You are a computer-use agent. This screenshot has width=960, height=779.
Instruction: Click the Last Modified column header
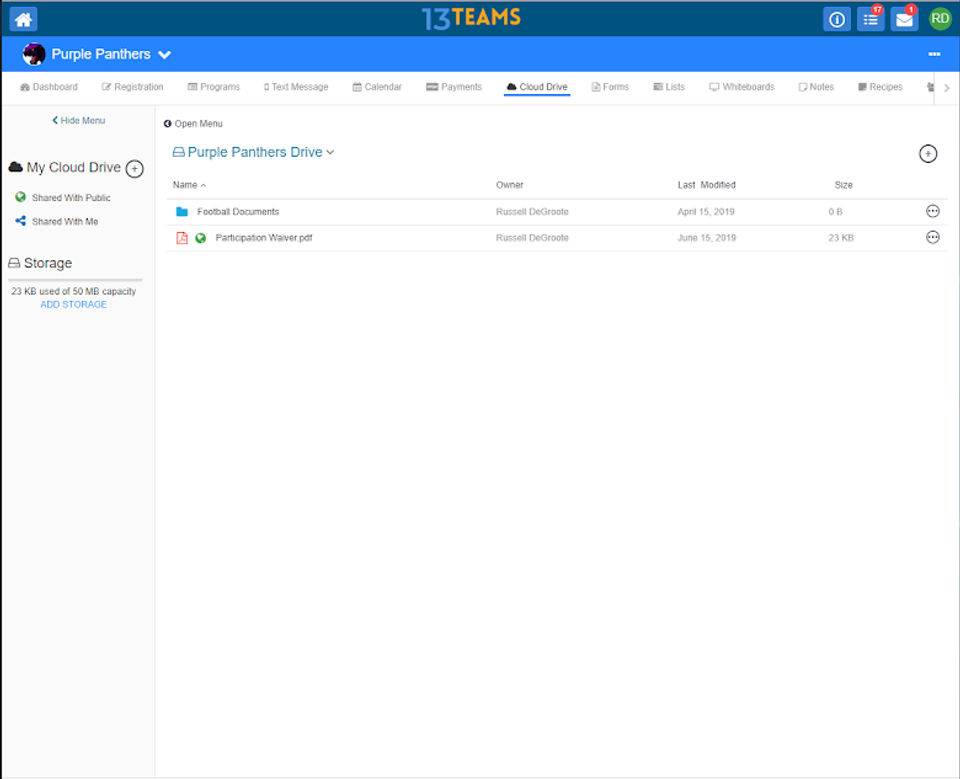[x=707, y=185]
